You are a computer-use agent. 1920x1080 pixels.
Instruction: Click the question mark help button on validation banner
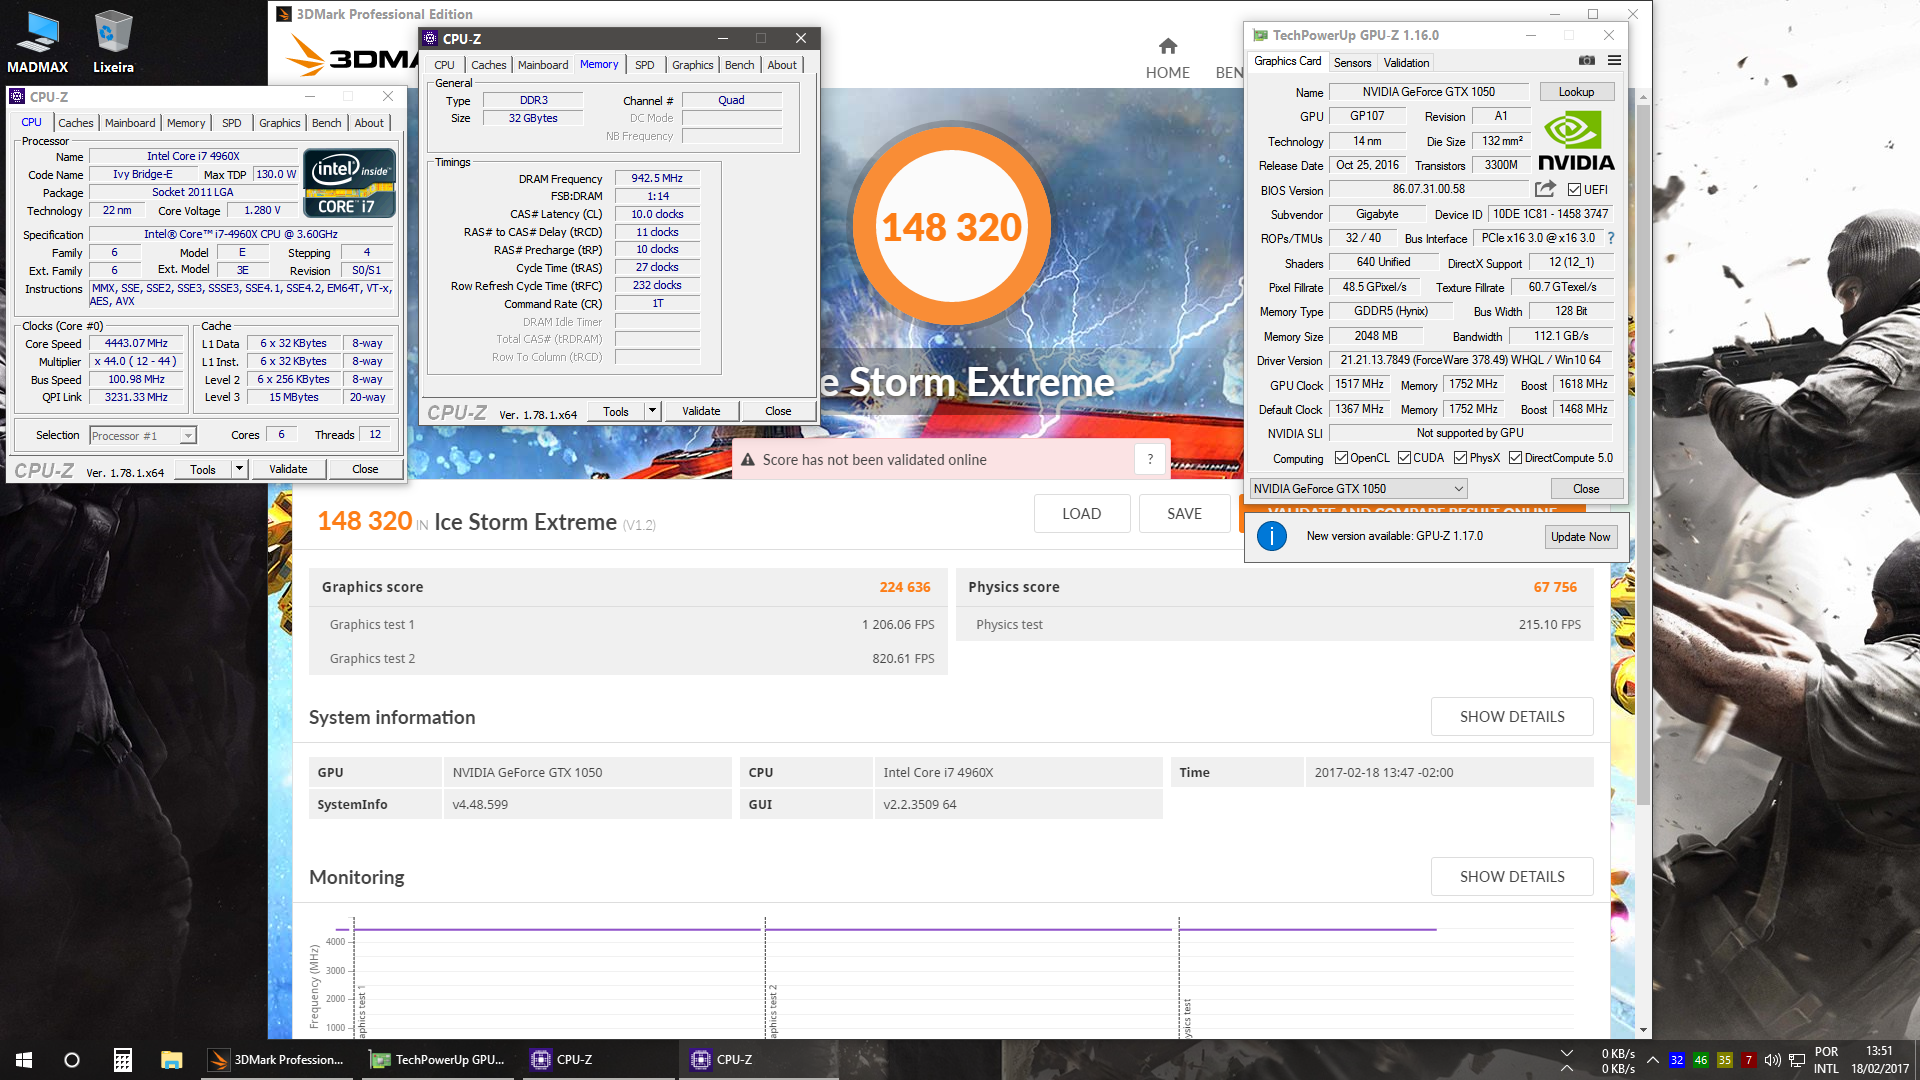click(1150, 460)
